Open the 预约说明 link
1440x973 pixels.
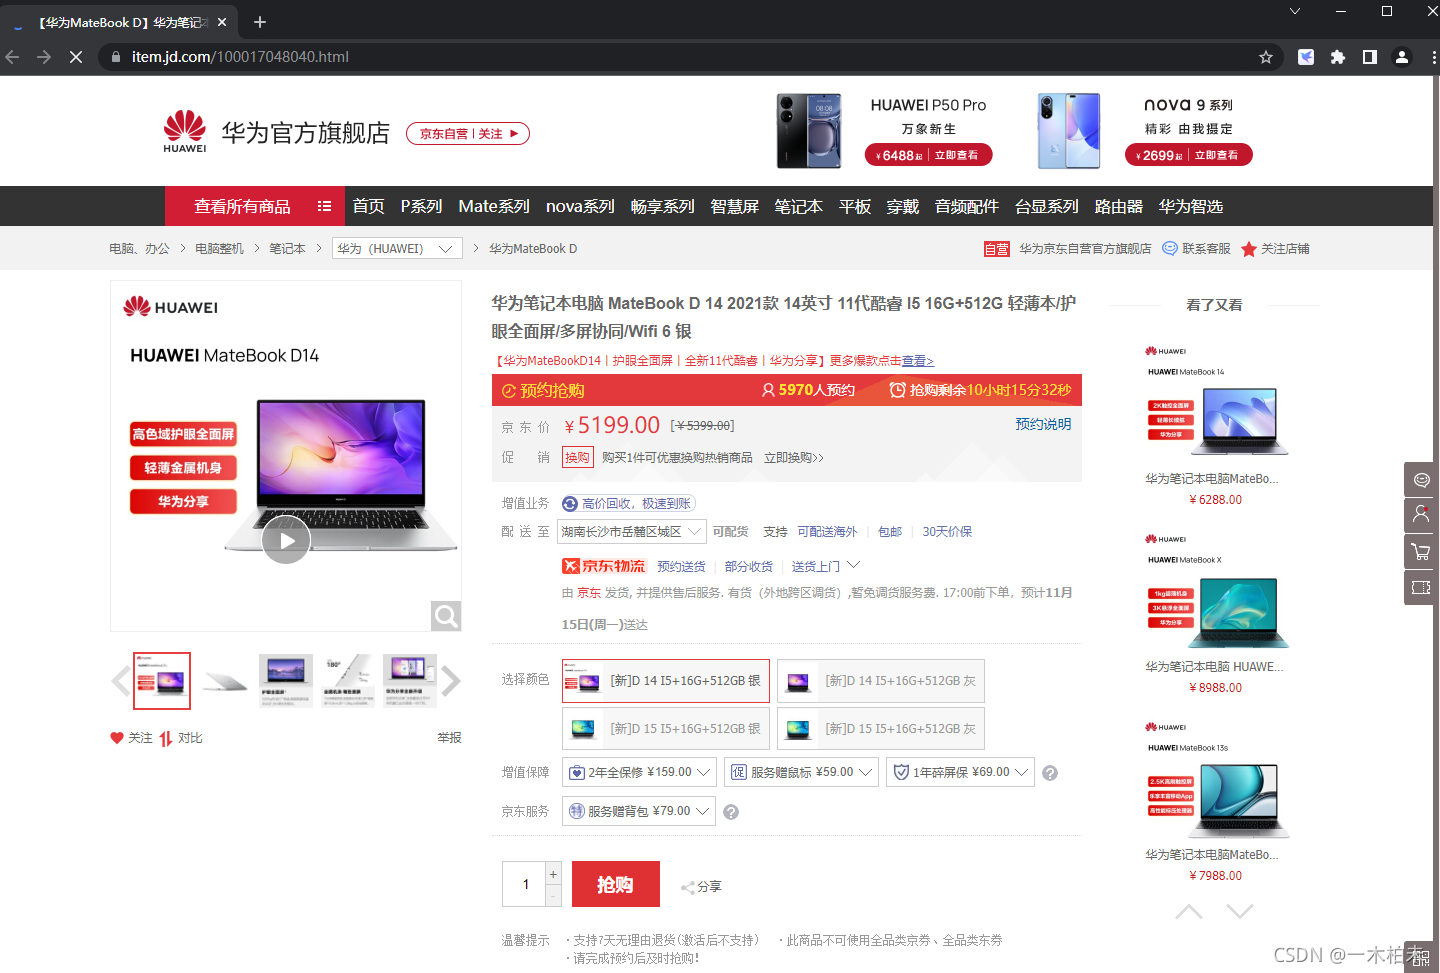pyautogui.click(x=1043, y=424)
